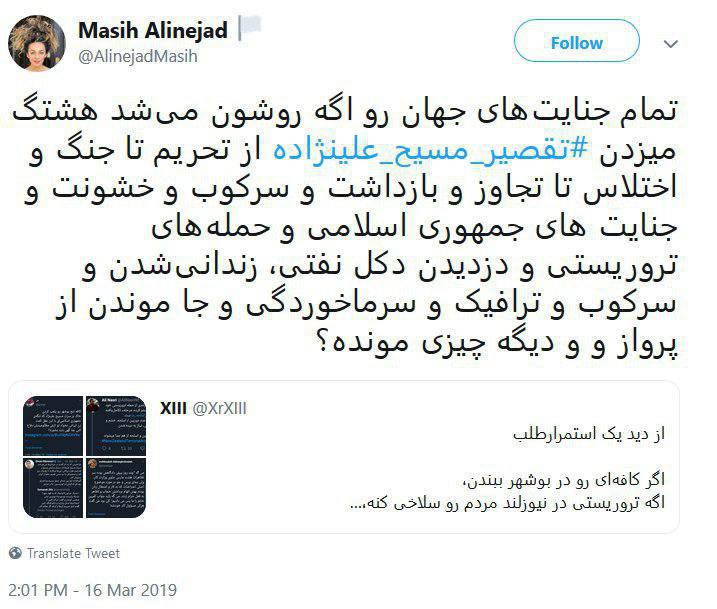This screenshot has width=717, height=609.
Task: Click Masih Alinejad's profile avatar
Action: [x=37, y=43]
